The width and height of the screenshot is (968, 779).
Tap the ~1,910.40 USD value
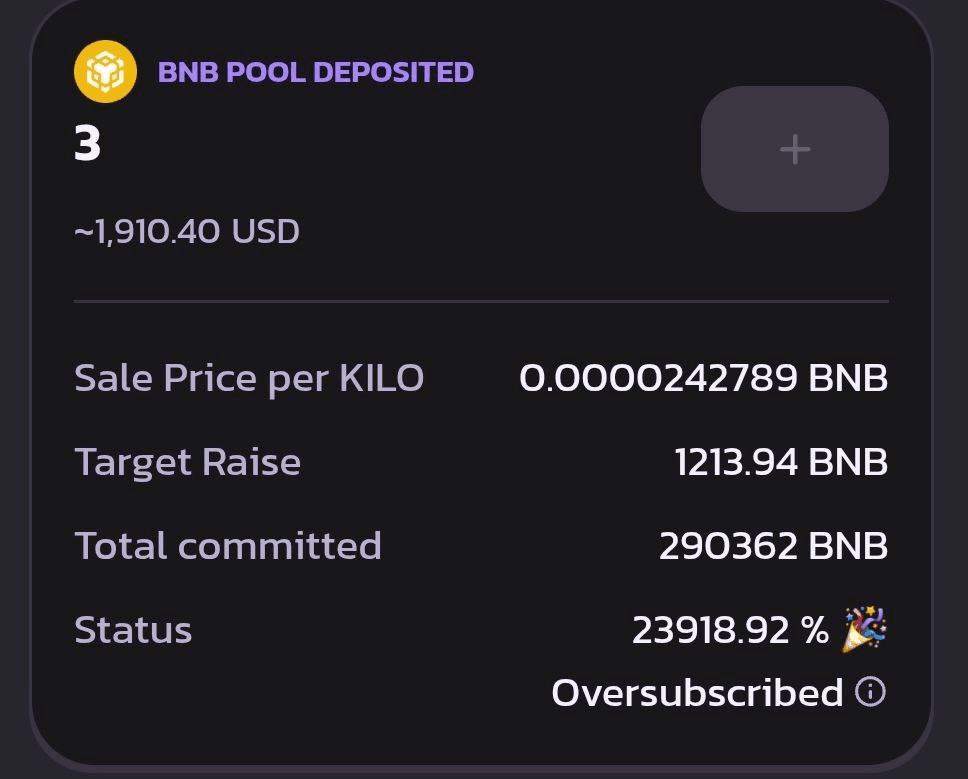pyautogui.click(x=187, y=232)
